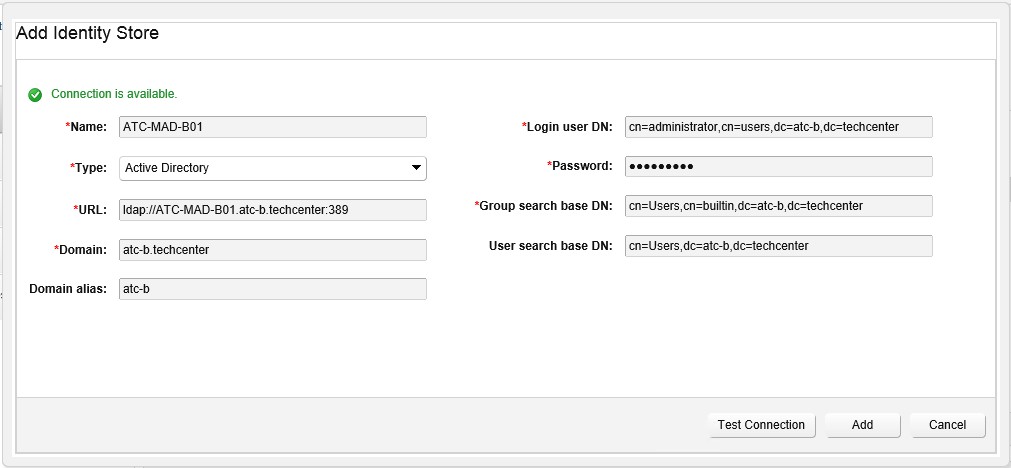Open the Type dropdown showing Active Directory

point(272,168)
